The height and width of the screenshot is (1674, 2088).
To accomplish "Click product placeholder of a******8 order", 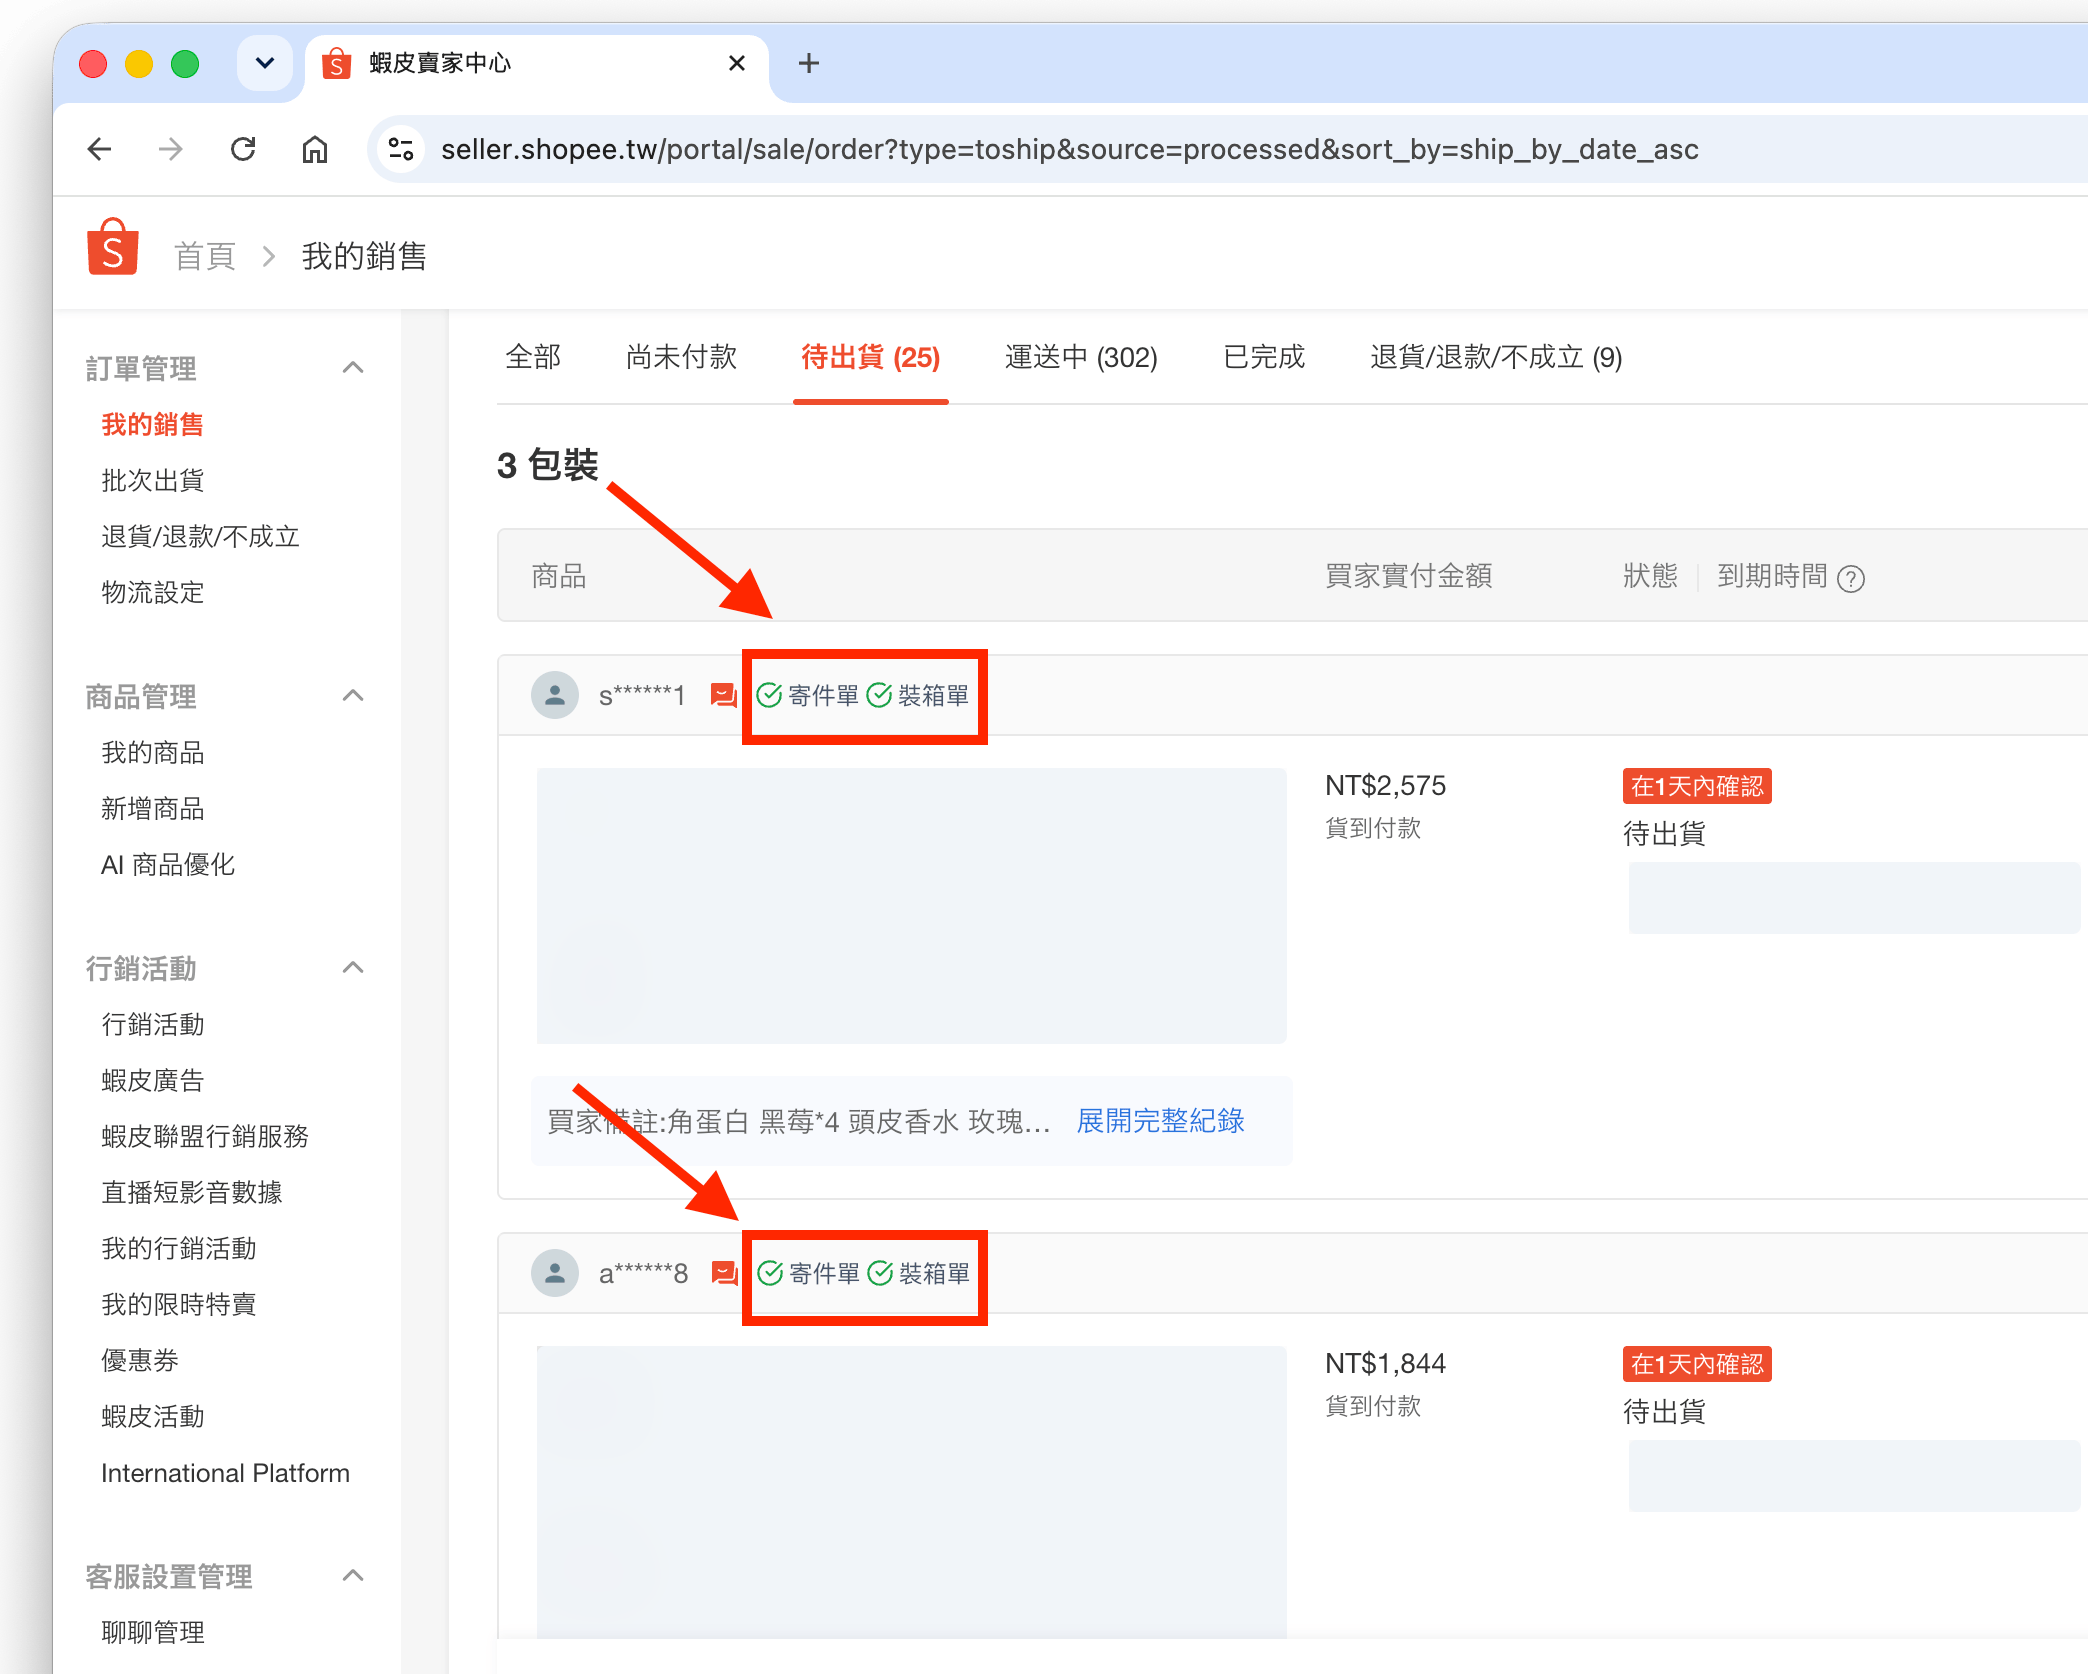I will 911,1492.
